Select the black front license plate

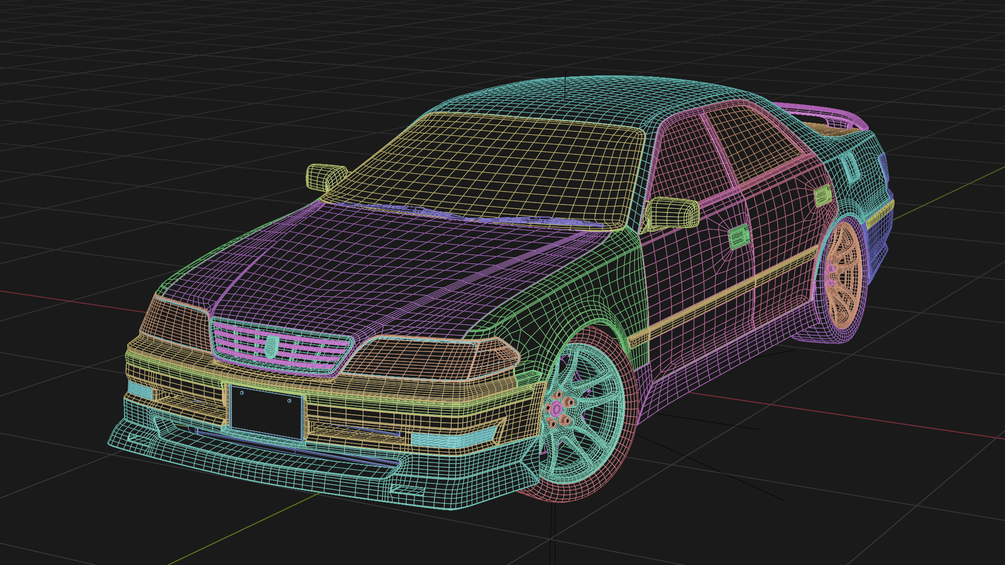pyautogui.click(x=266, y=412)
